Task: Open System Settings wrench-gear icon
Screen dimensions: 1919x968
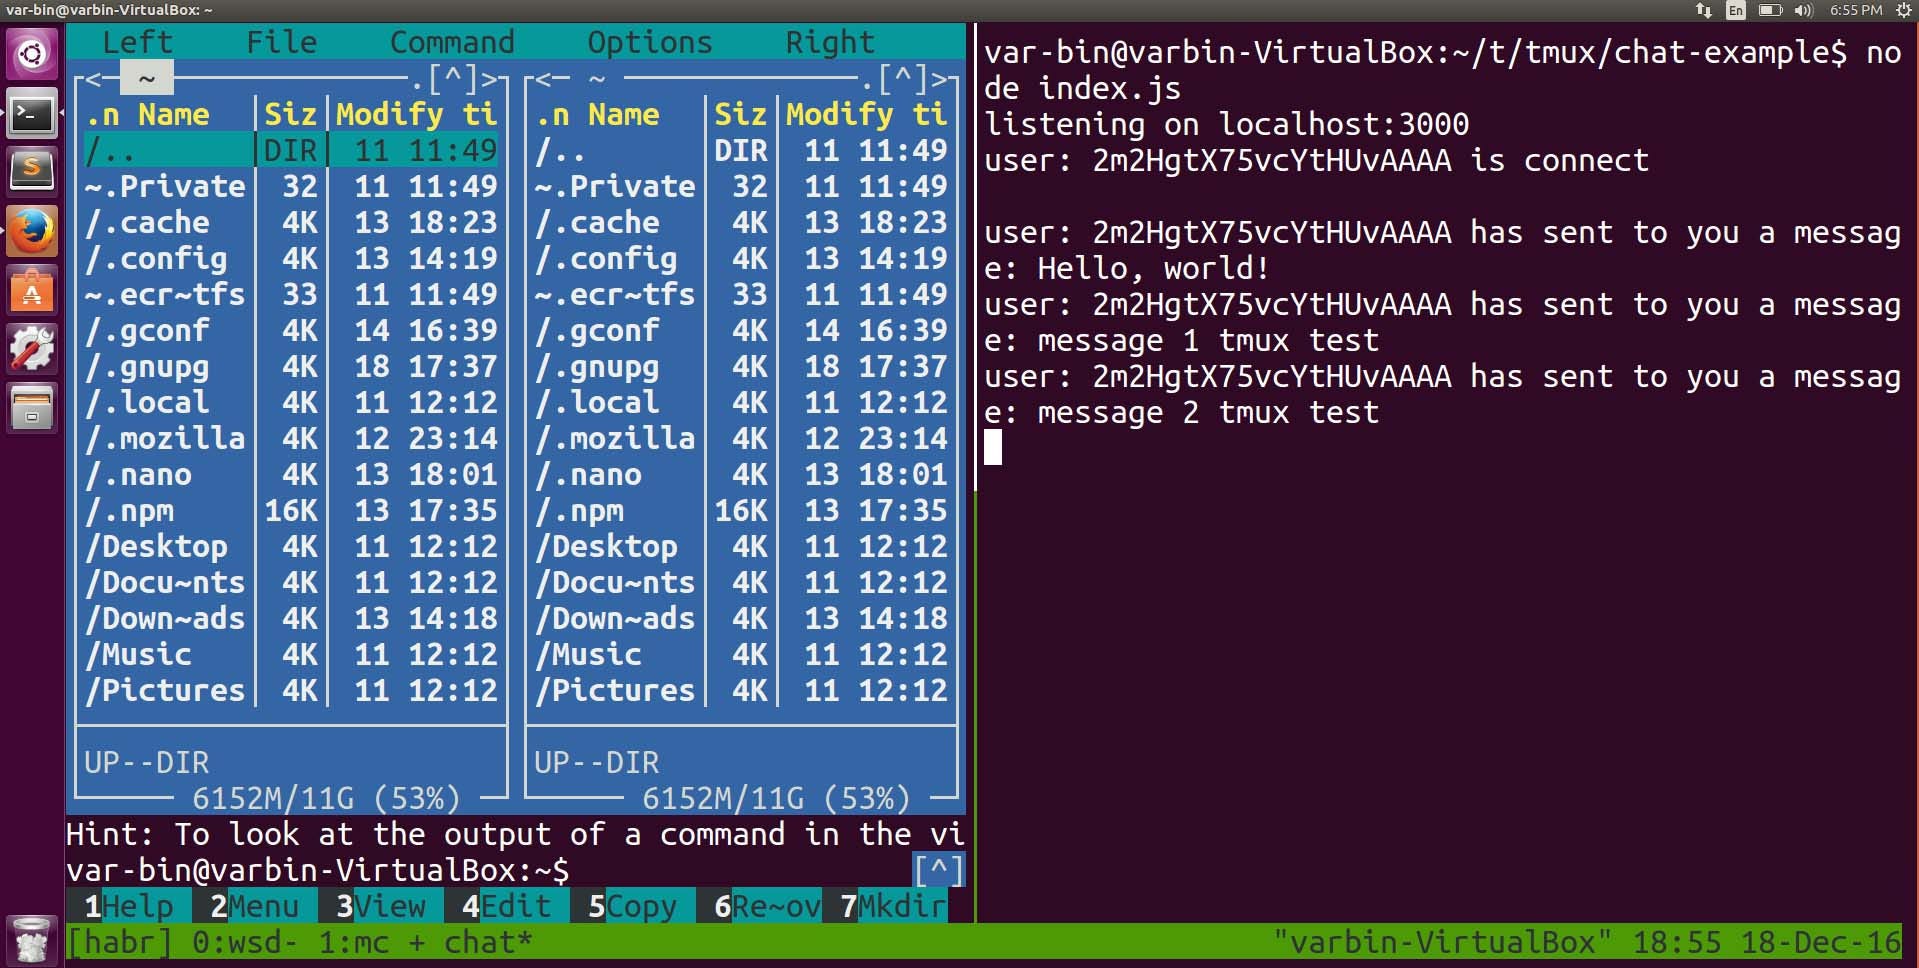Action: coord(32,350)
